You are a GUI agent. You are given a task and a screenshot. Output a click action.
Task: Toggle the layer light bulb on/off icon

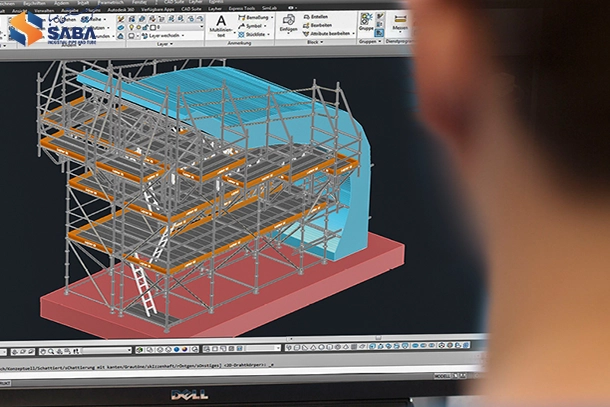click(131, 27)
